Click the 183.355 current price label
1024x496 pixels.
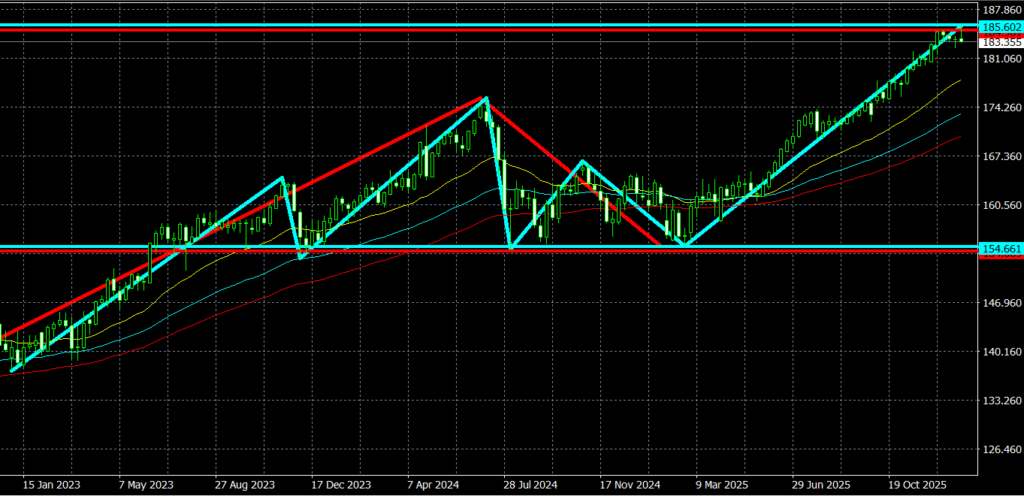(x=1000, y=43)
